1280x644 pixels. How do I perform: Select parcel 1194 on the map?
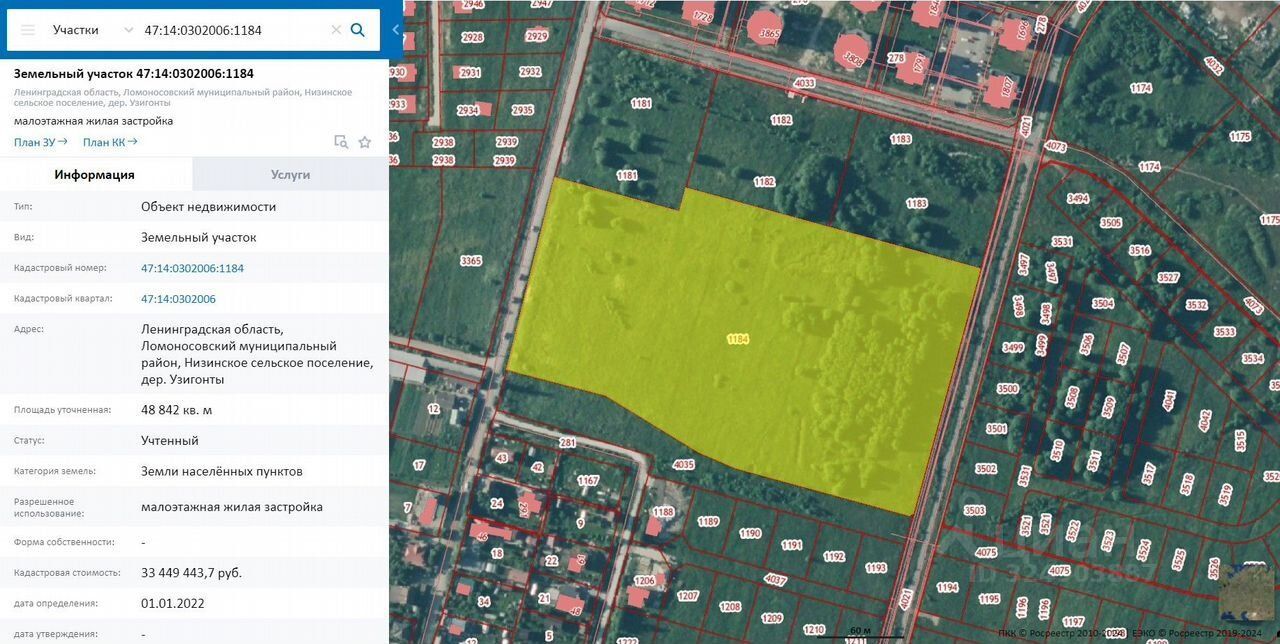[947, 588]
